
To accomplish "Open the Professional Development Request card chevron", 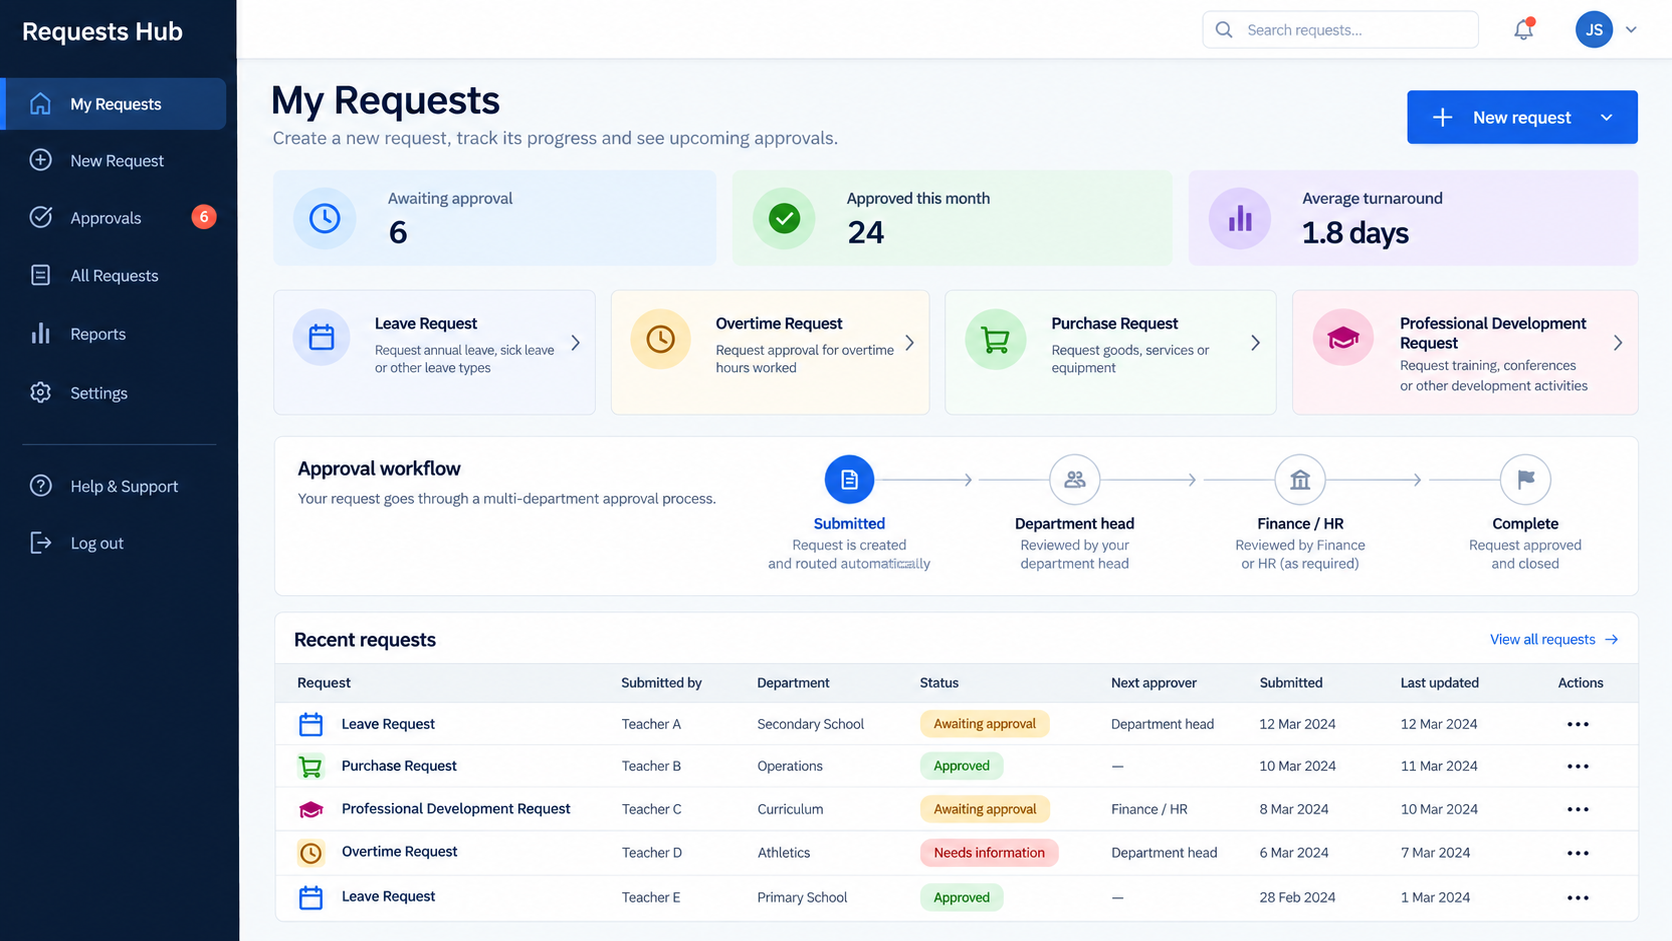I will pos(1618,343).
